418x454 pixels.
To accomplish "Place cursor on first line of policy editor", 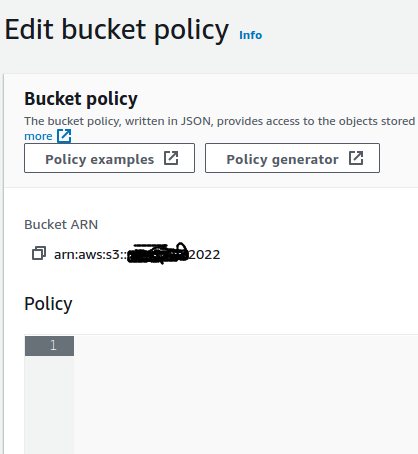I will [246, 346].
